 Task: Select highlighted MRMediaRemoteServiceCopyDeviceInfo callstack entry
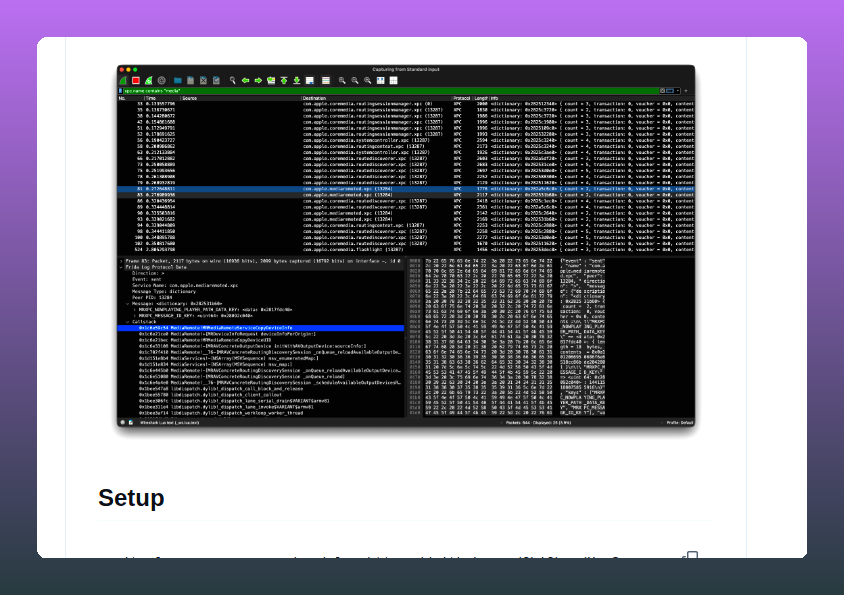click(x=261, y=328)
